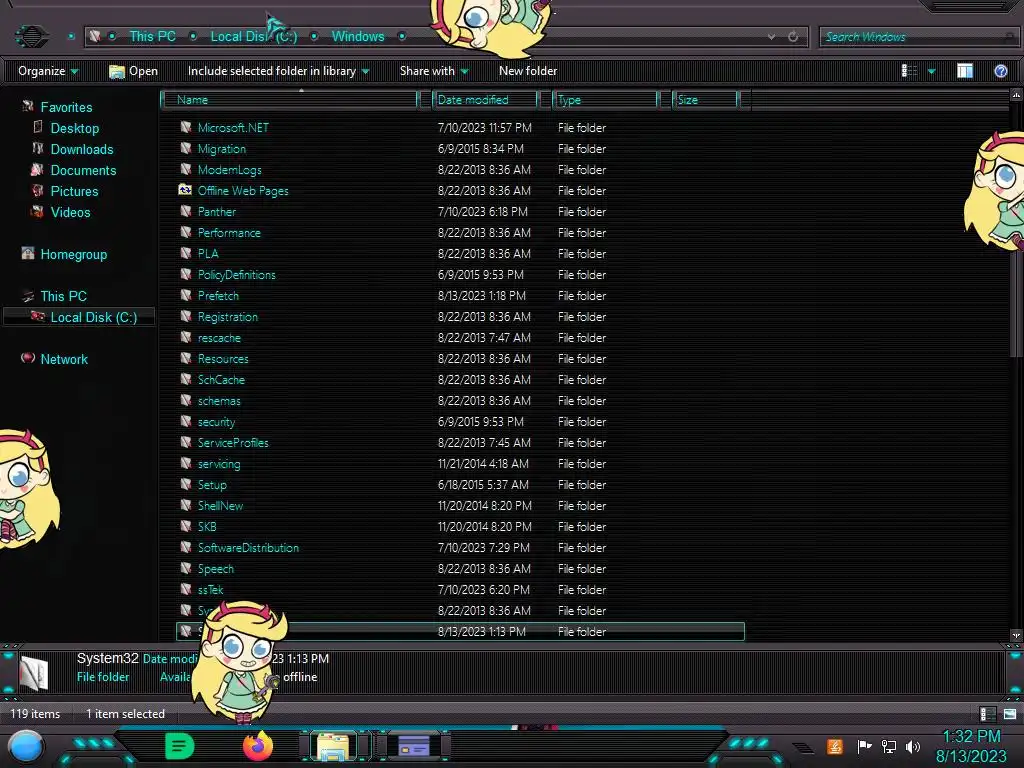Viewport: 1024px width, 768px height.
Task: Click the Homegroup icon in sidebar
Action: tap(28, 253)
